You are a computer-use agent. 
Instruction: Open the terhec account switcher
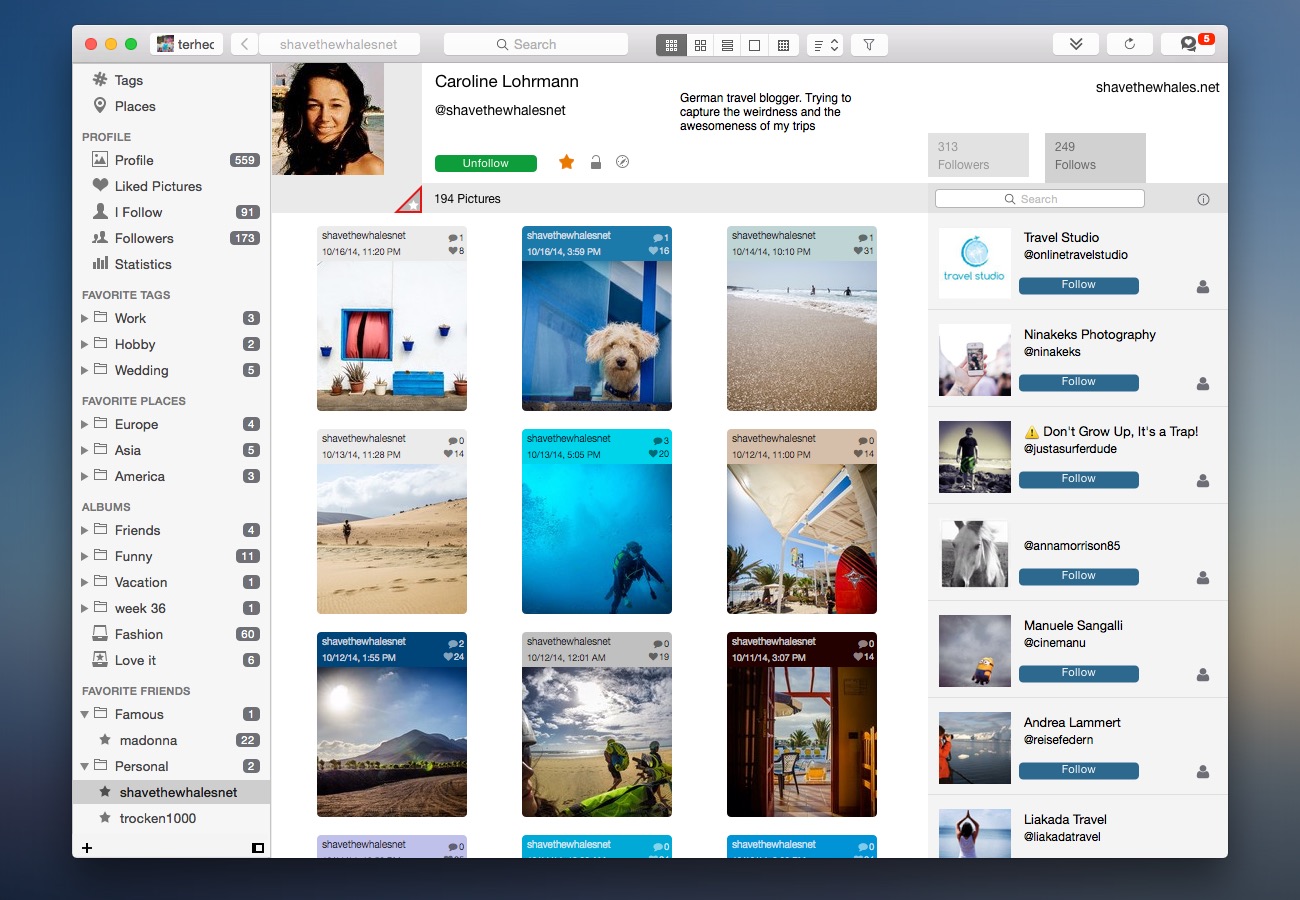coord(186,44)
